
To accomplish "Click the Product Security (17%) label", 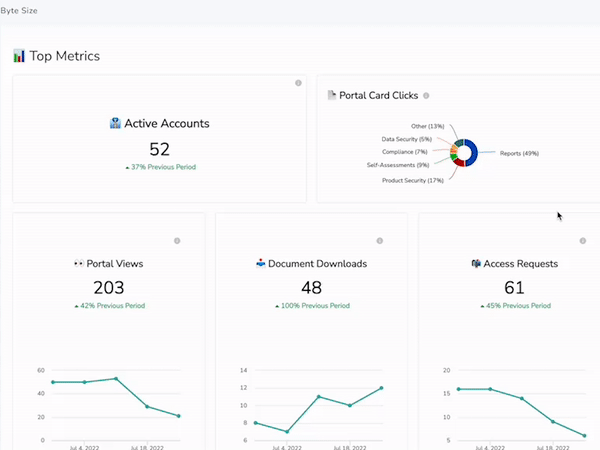I will pos(412,181).
